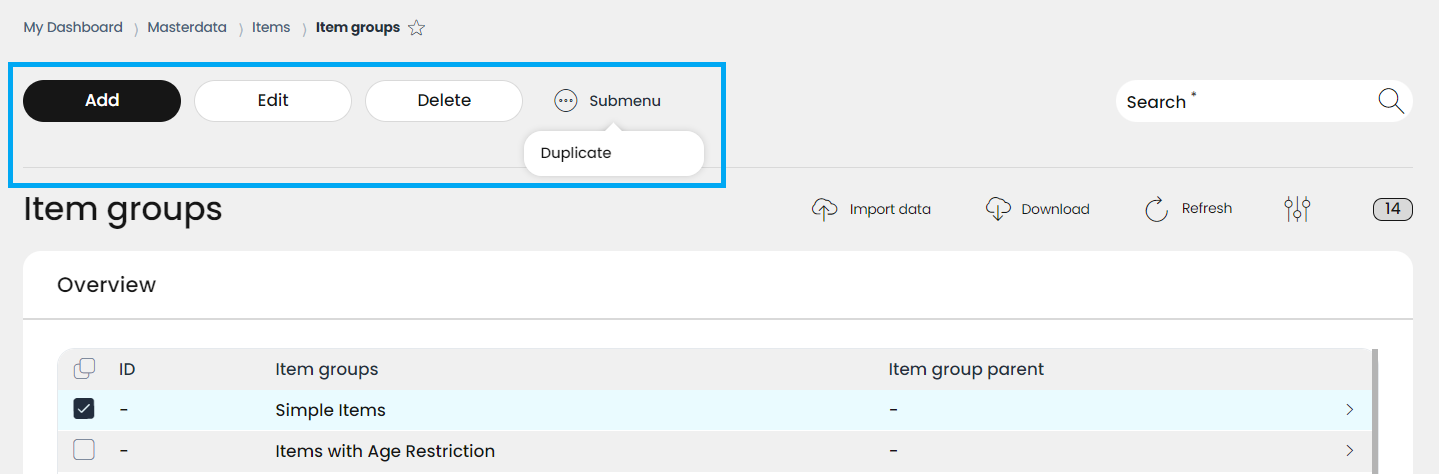Open the filter sliders settings icon

[1297, 209]
